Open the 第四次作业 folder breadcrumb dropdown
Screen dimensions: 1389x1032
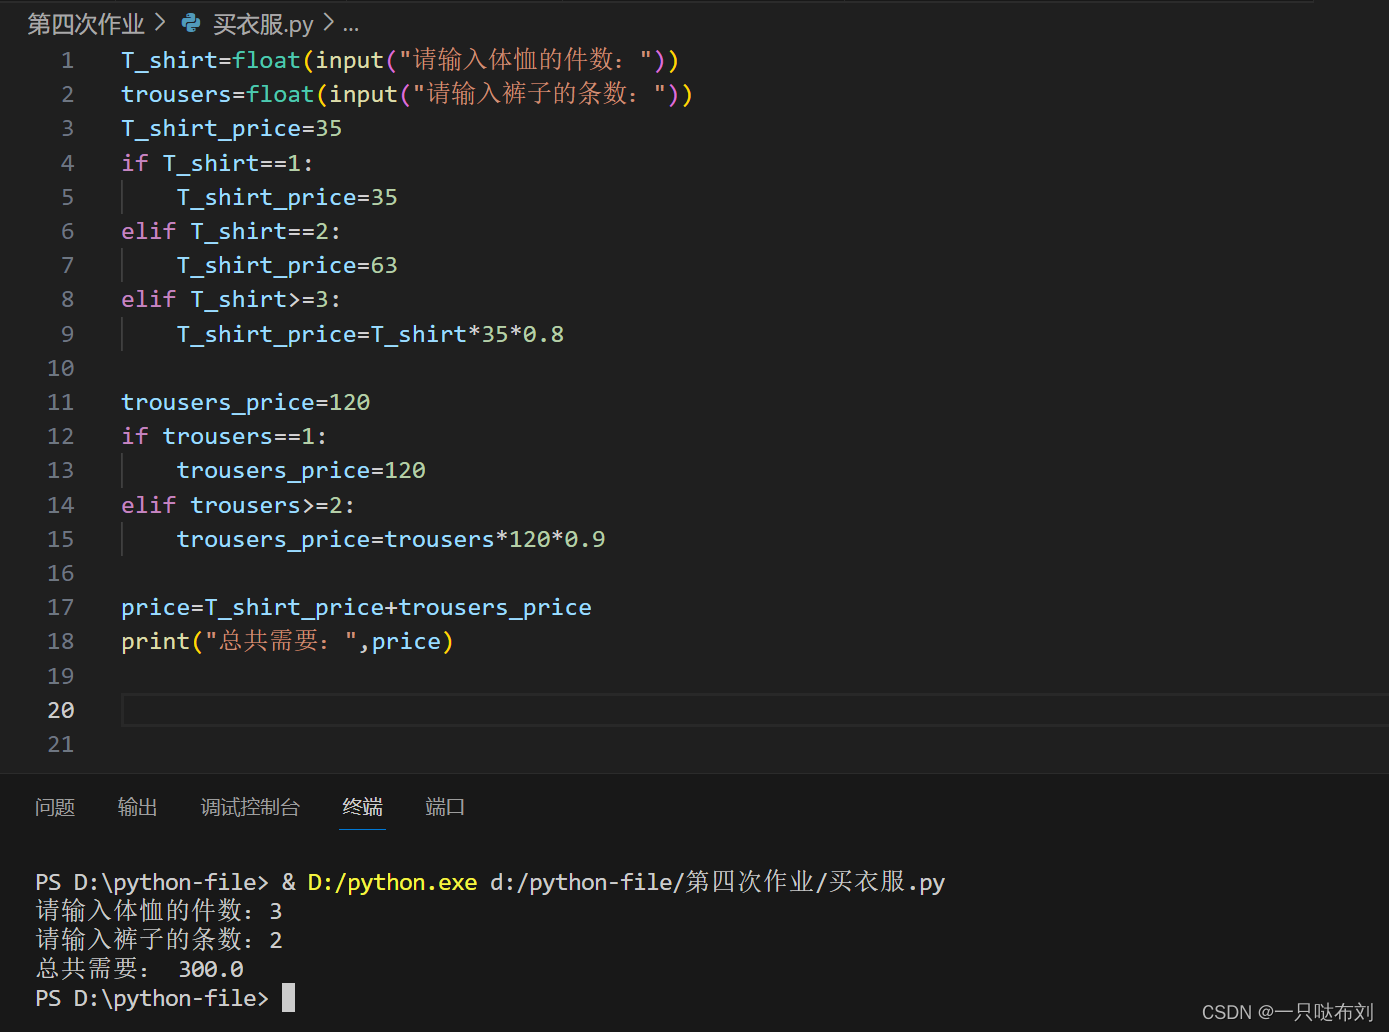pyautogui.click(x=85, y=22)
